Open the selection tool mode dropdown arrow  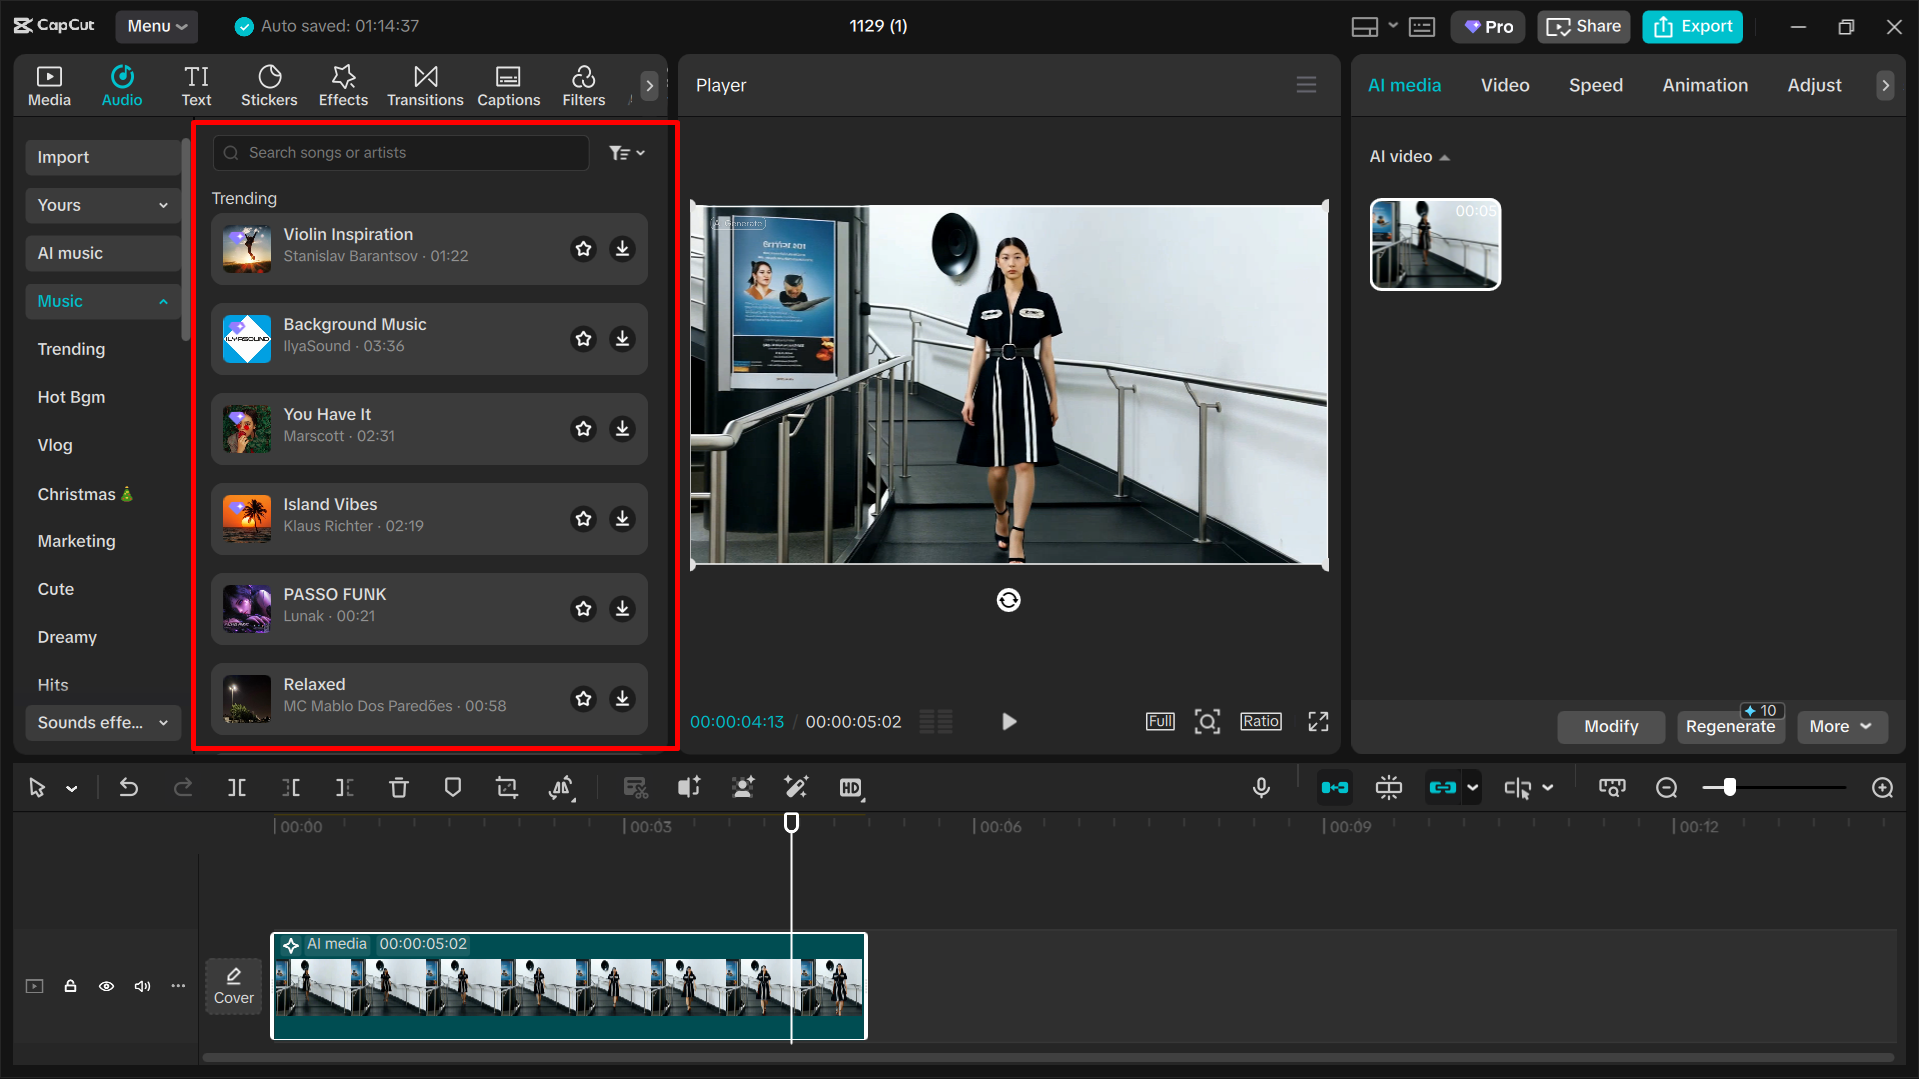(72, 788)
